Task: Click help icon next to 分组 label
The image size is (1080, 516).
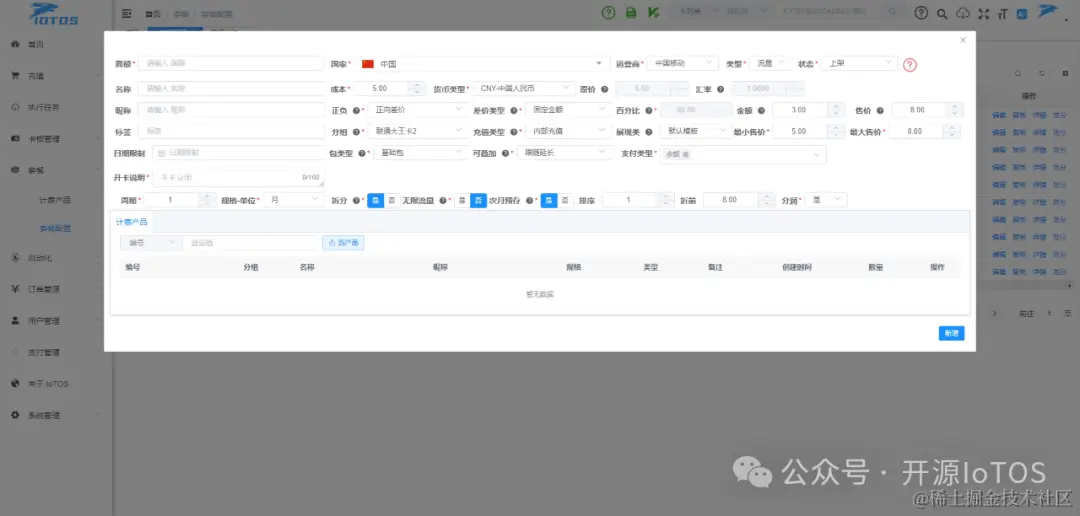Action: 356,132
